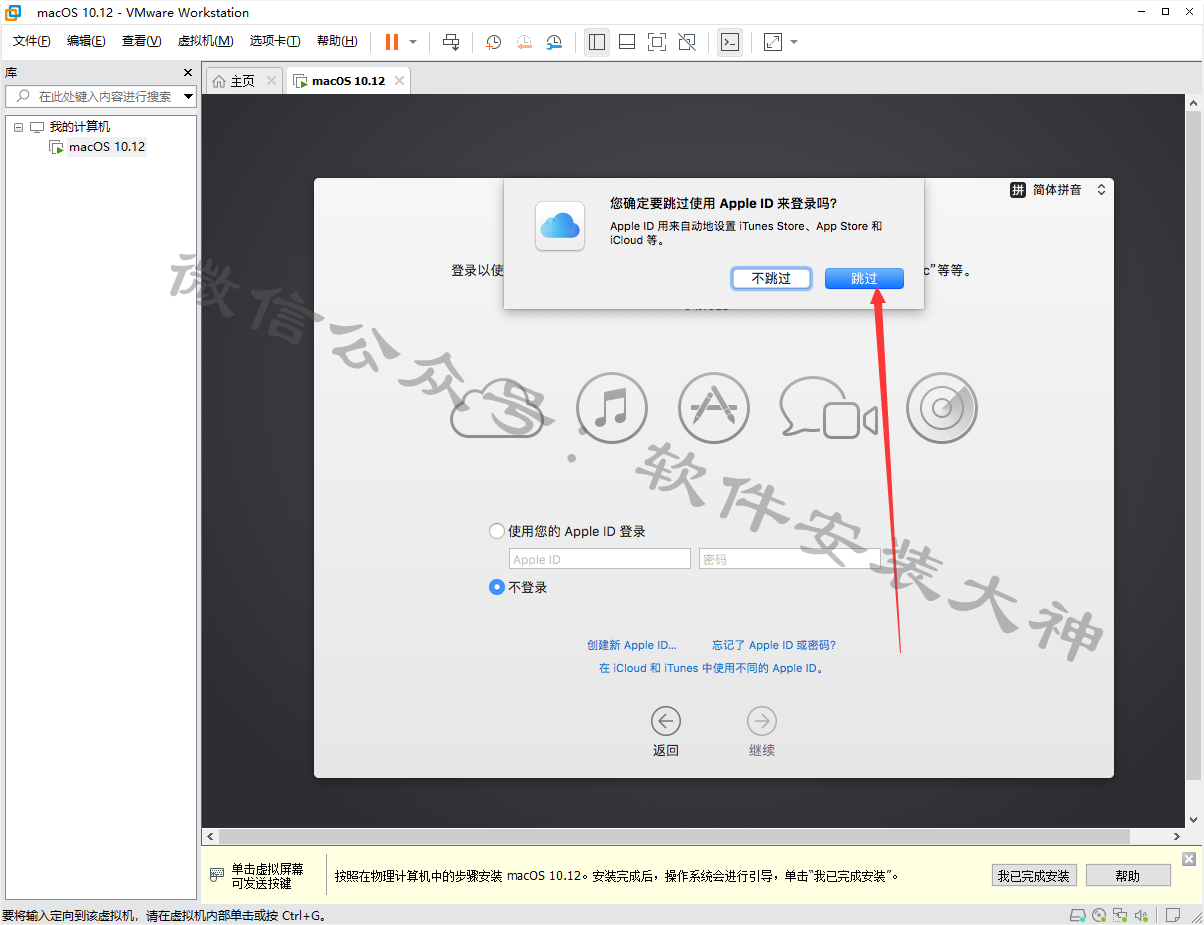Viewport: 1204px width, 925px height.
Task: Toggle the library sidebar view
Action: (597, 42)
